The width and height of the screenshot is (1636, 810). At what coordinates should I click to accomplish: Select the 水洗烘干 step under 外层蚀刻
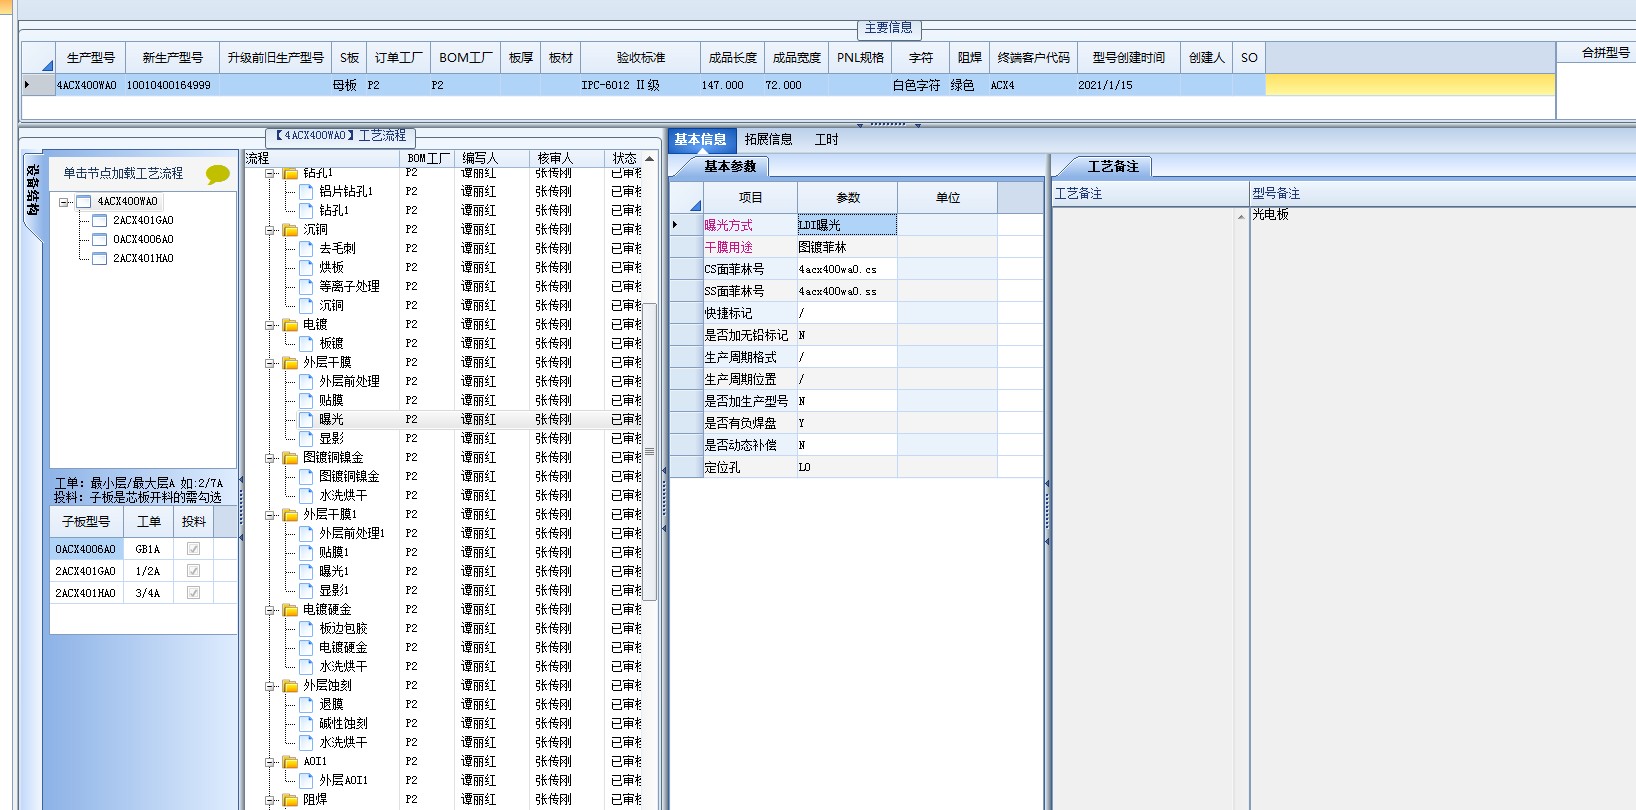pyautogui.click(x=343, y=742)
